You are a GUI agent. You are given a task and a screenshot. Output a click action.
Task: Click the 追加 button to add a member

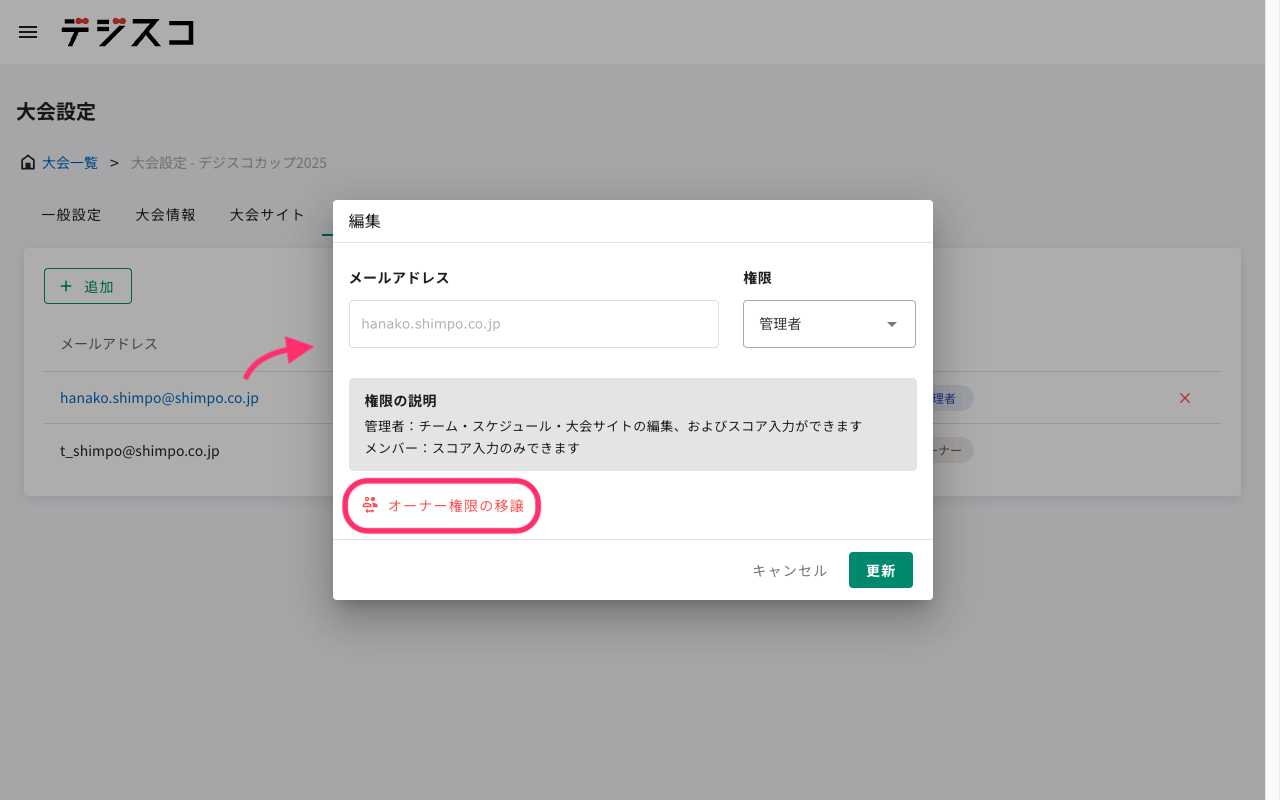pos(88,285)
